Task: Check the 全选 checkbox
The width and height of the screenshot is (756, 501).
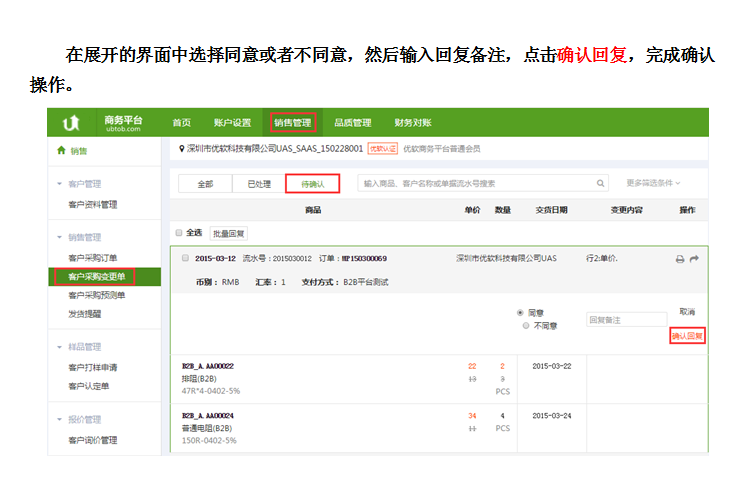Action: coord(179,232)
